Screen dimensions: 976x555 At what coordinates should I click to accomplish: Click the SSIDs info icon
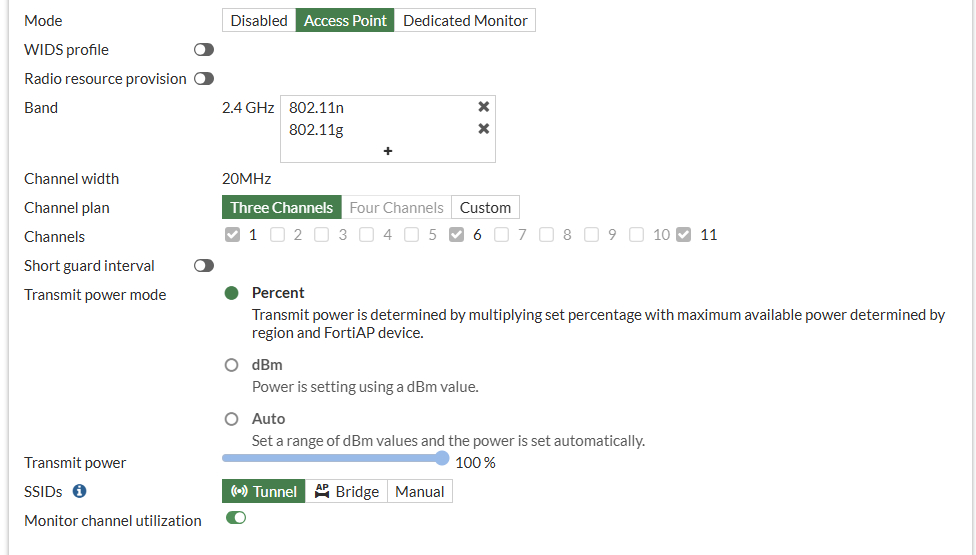click(80, 491)
